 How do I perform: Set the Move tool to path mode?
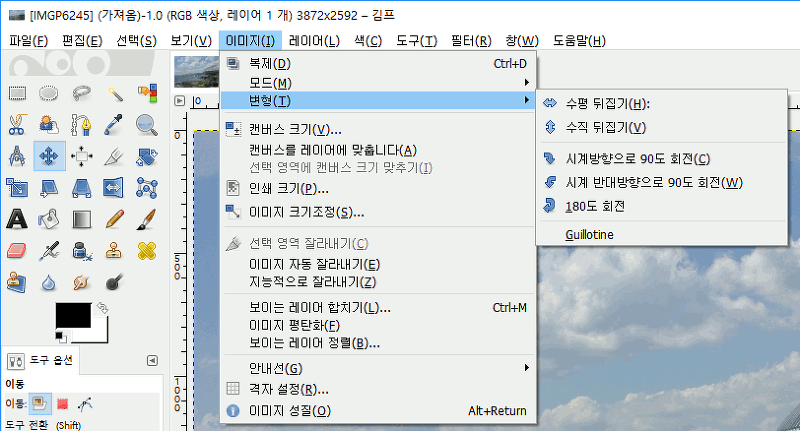click(85, 404)
